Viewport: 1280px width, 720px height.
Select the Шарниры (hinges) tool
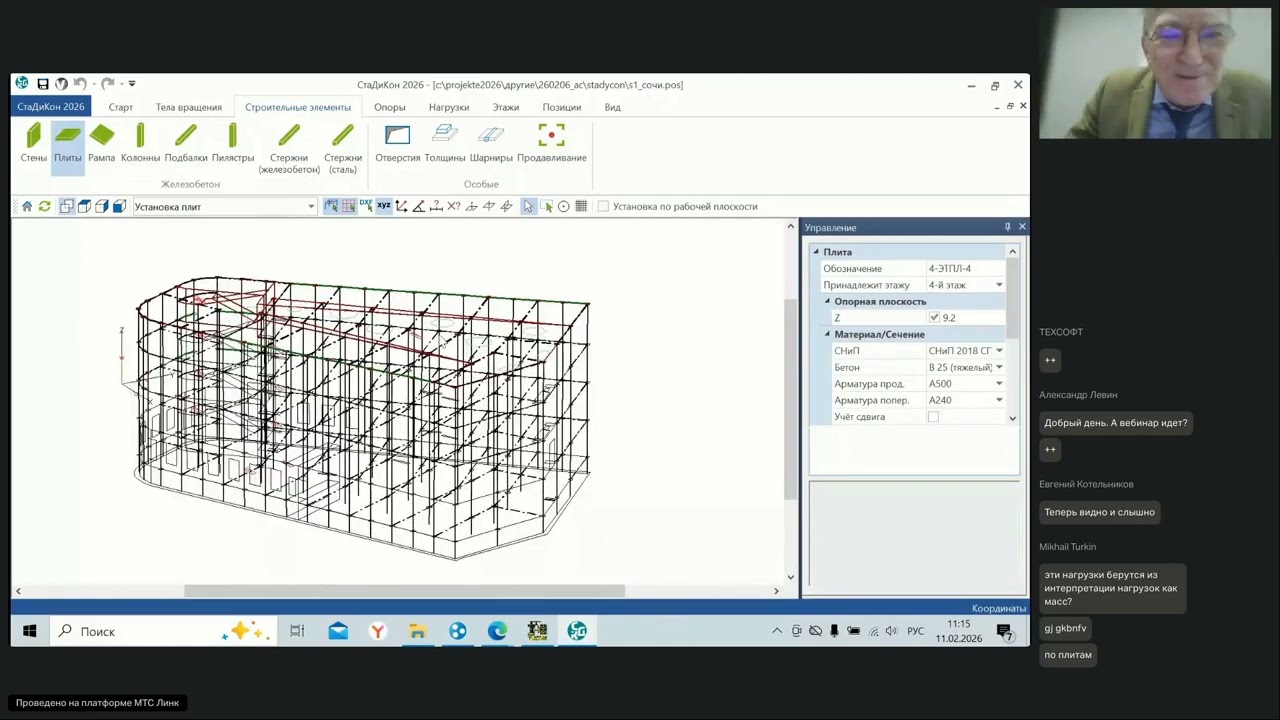[491, 143]
